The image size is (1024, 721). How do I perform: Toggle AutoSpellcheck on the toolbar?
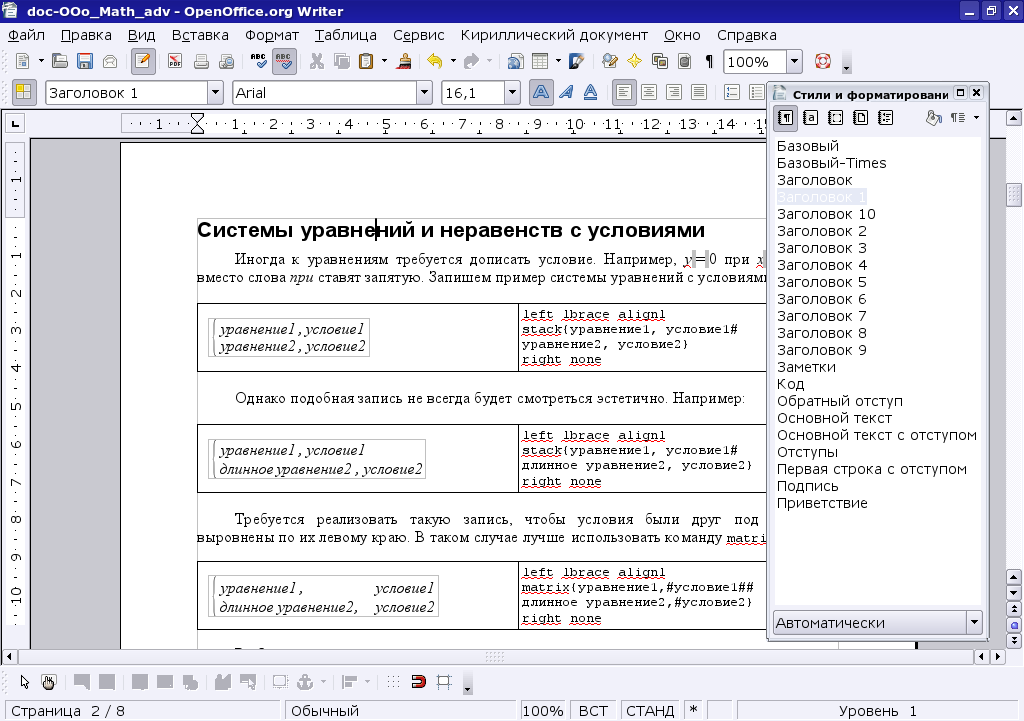pyautogui.click(x=285, y=61)
